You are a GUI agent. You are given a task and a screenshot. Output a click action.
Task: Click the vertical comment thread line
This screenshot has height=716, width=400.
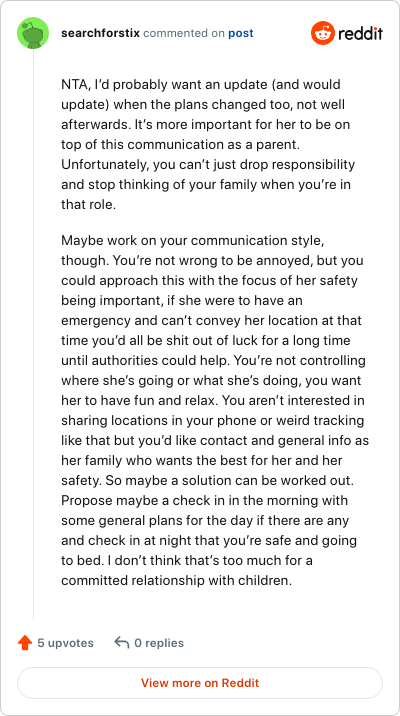[x=33, y=333]
